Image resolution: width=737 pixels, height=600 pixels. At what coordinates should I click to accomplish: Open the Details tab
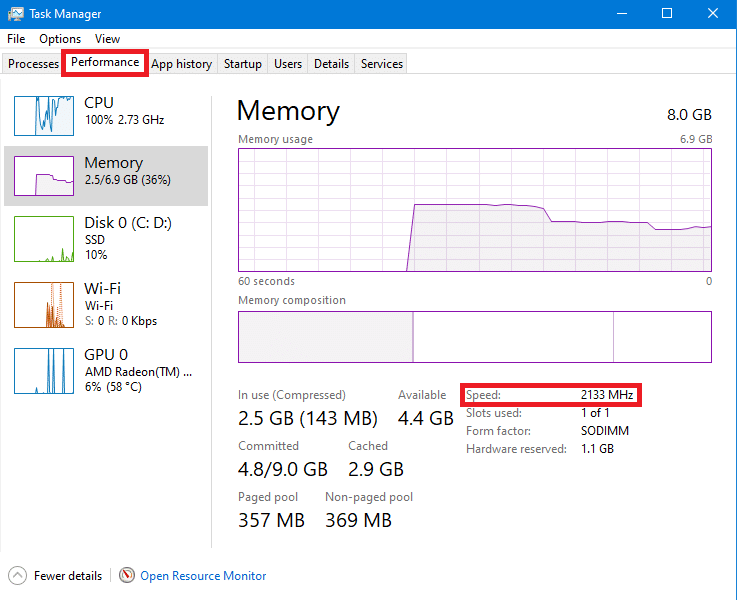[331, 64]
